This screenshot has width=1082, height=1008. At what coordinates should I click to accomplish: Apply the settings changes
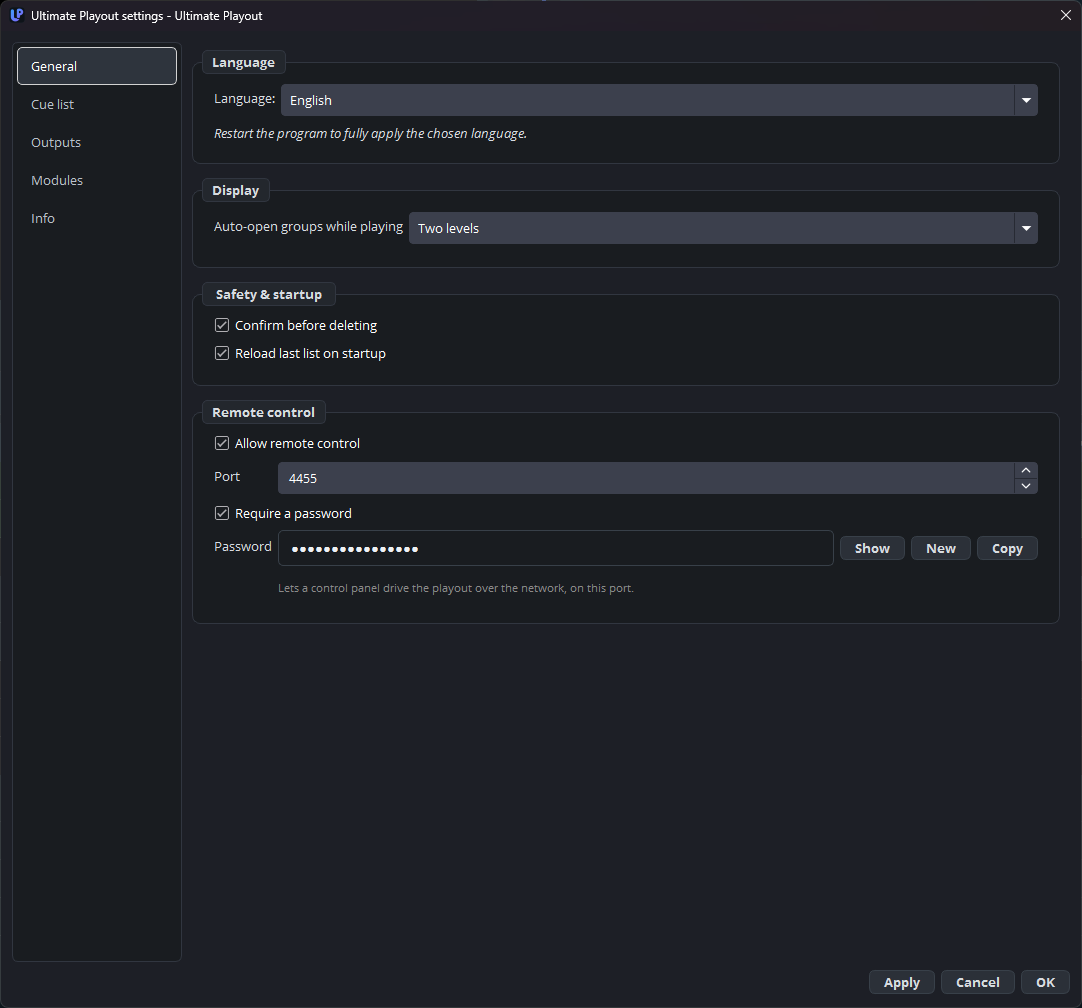(x=901, y=982)
